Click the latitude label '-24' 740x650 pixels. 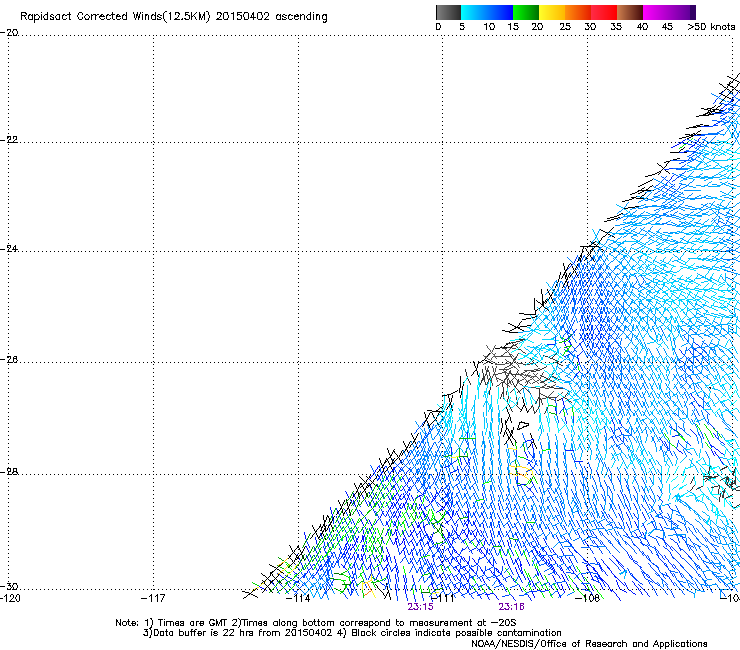tap(9, 249)
